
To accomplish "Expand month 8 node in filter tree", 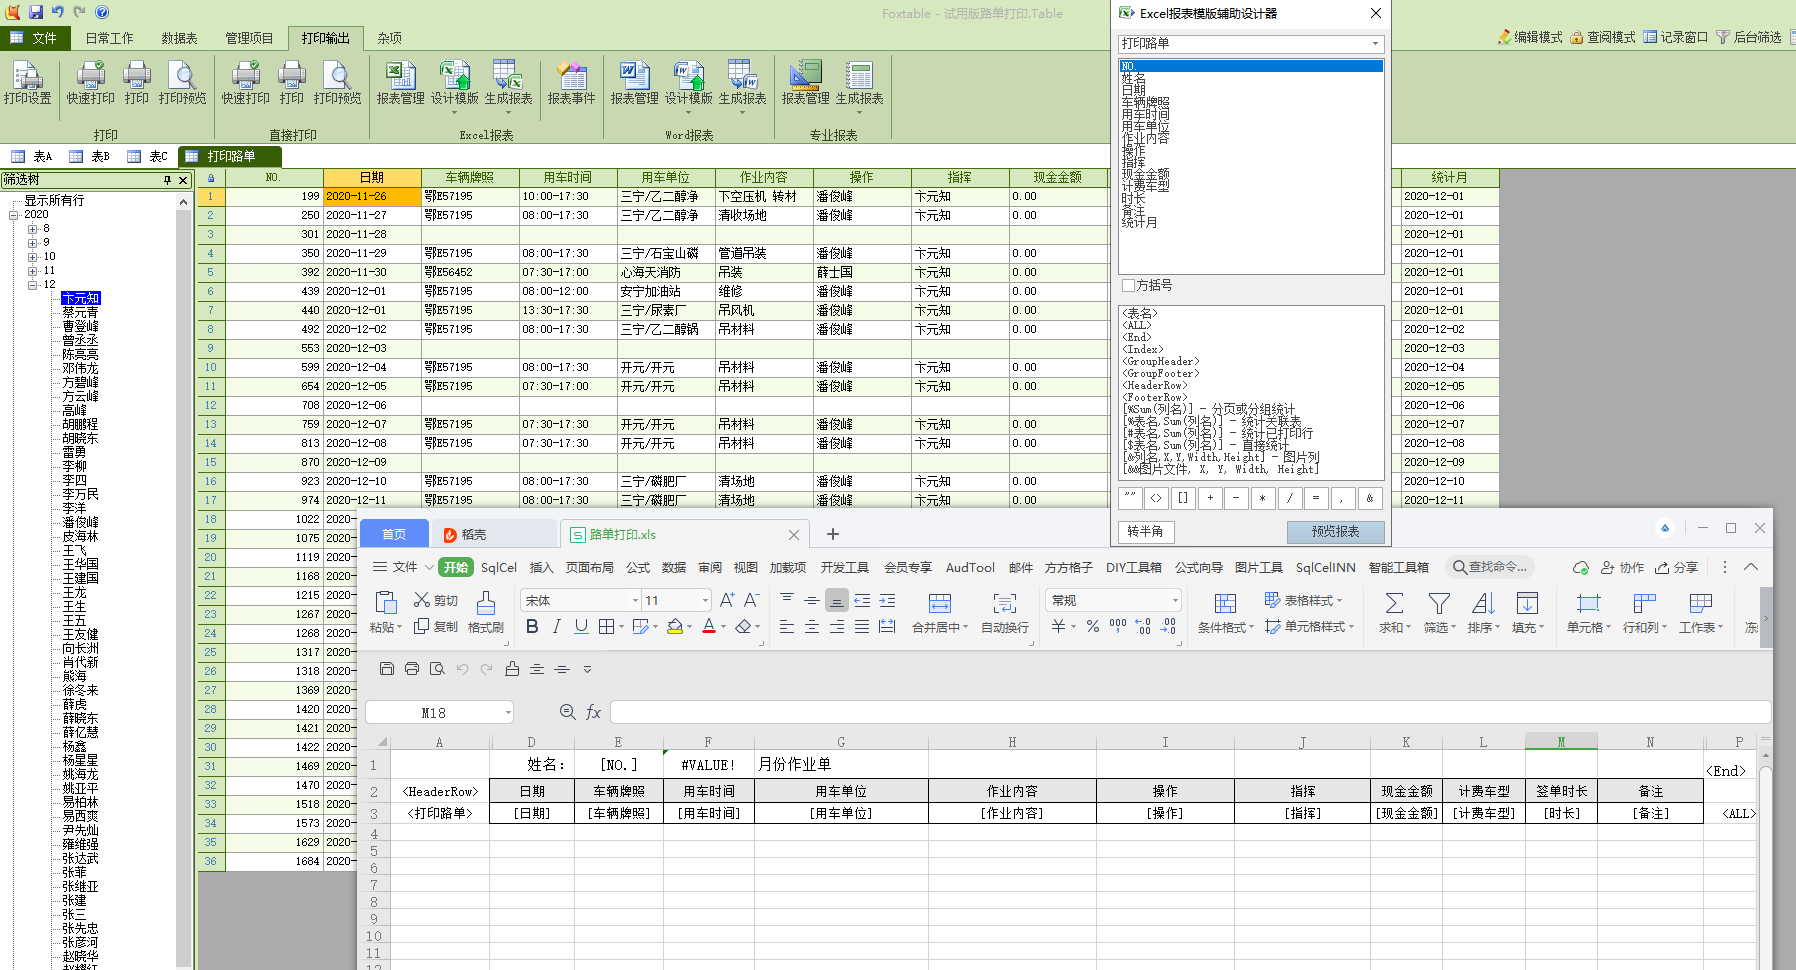I will pos(32,229).
